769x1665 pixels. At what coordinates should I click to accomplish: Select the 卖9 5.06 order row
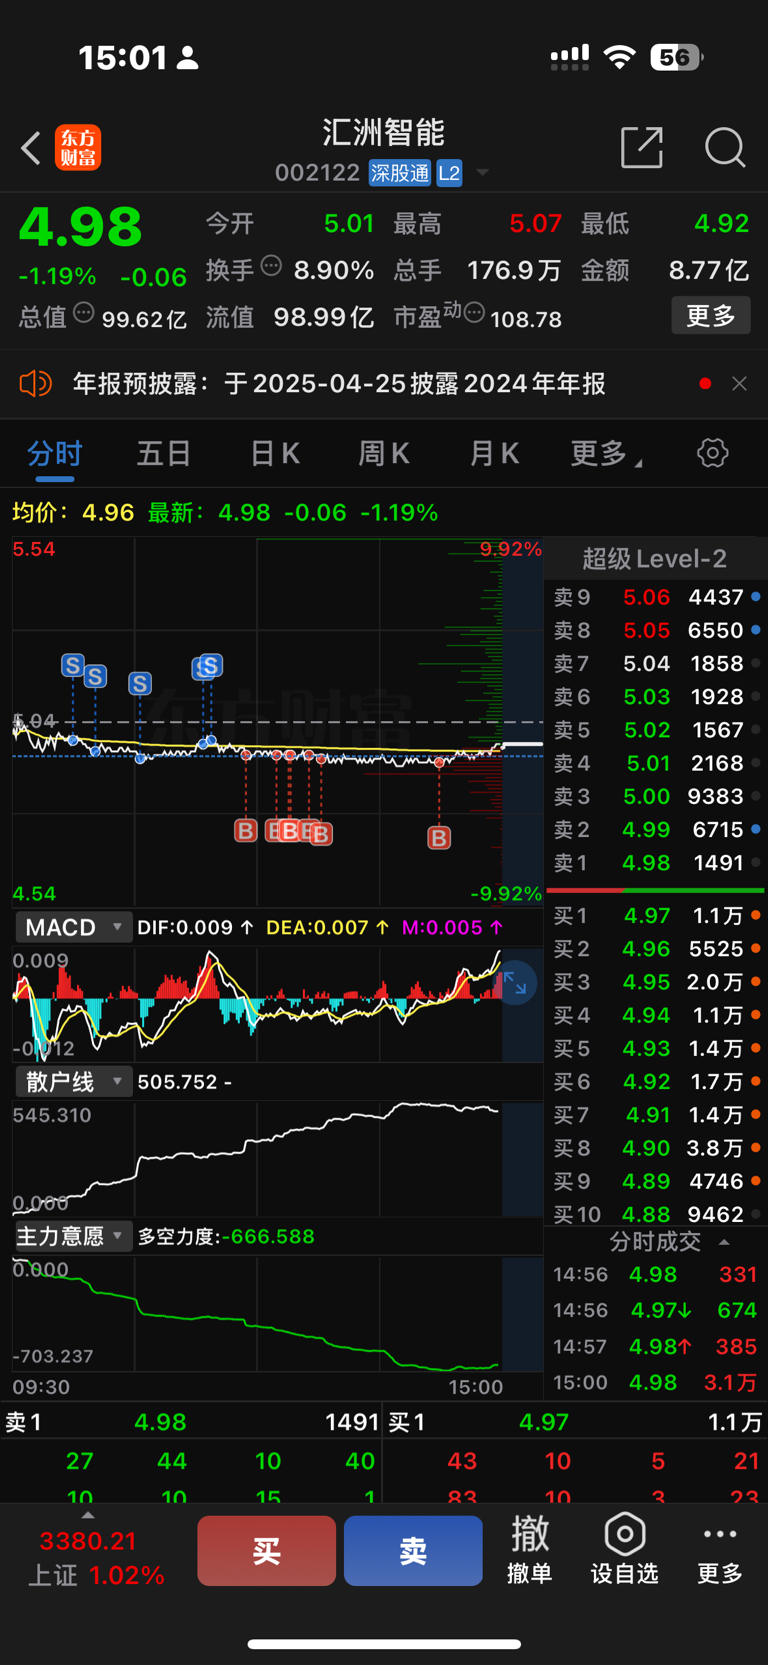[658, 598]
